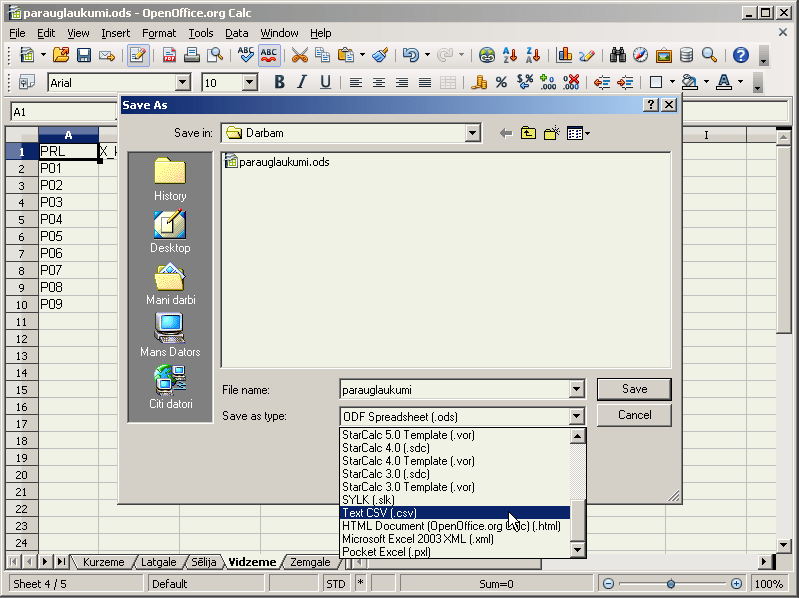Toggle Justified alignment
799x598 pixels.
click(425, 83)
